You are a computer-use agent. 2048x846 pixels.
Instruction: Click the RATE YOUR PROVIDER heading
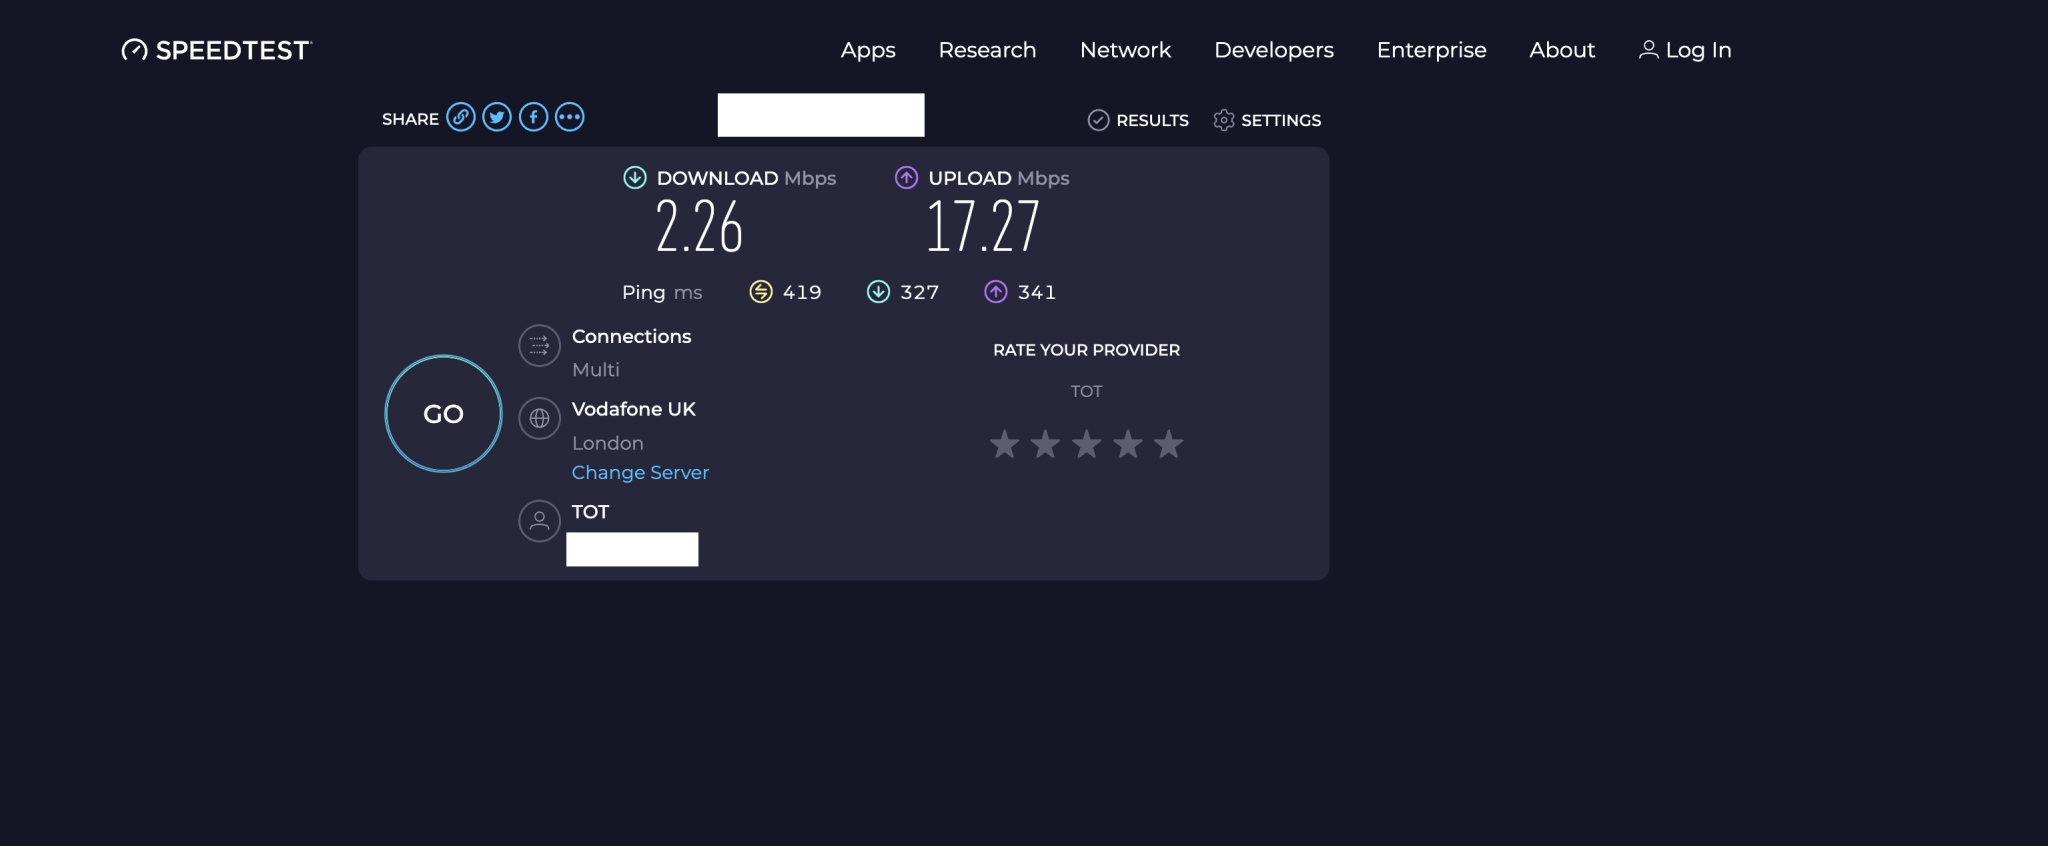tap(1087, 350)
